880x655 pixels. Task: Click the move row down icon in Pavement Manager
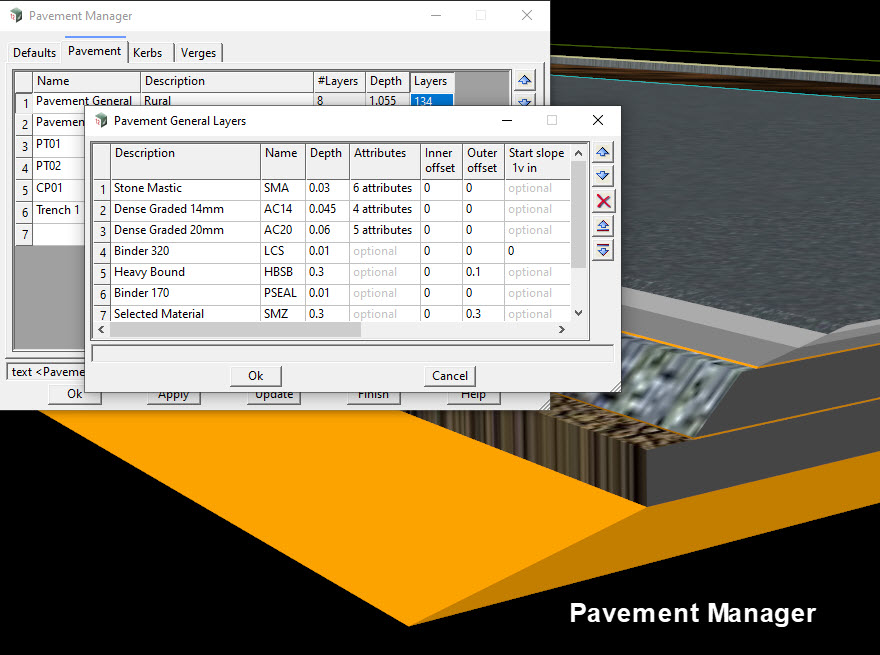coord(525,102)
